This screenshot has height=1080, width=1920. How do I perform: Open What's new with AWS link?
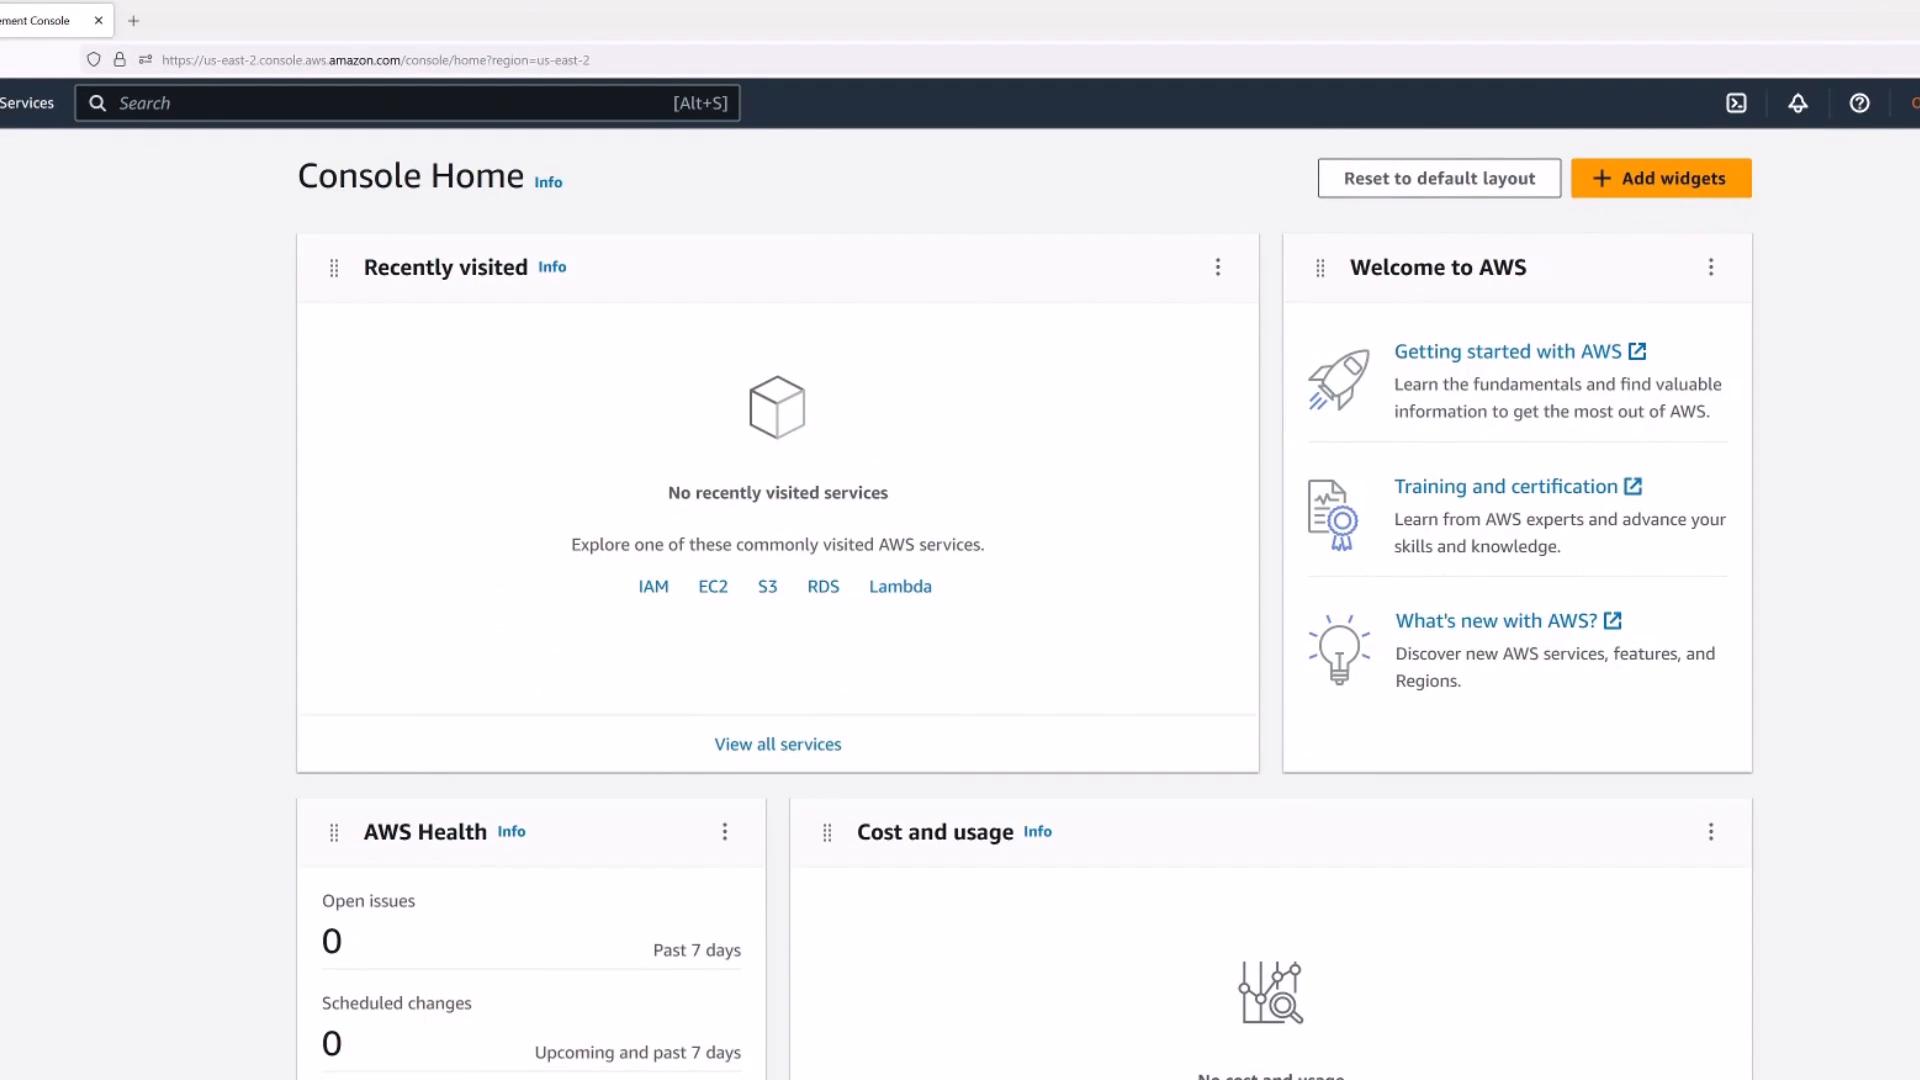point(1508,620)
